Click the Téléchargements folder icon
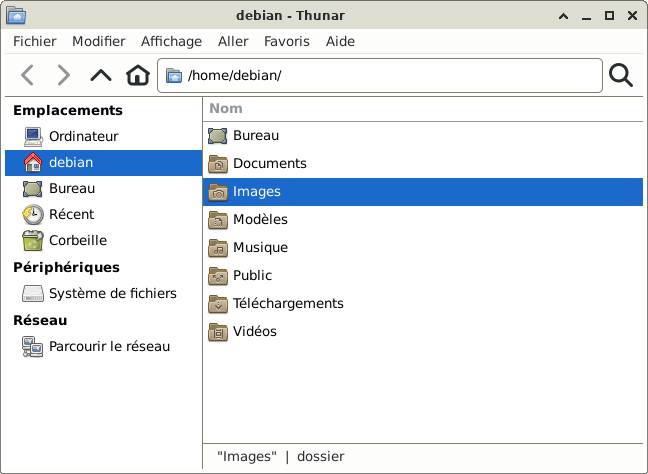The height and width of the screenshot is (474, 648). pos(217,304)
